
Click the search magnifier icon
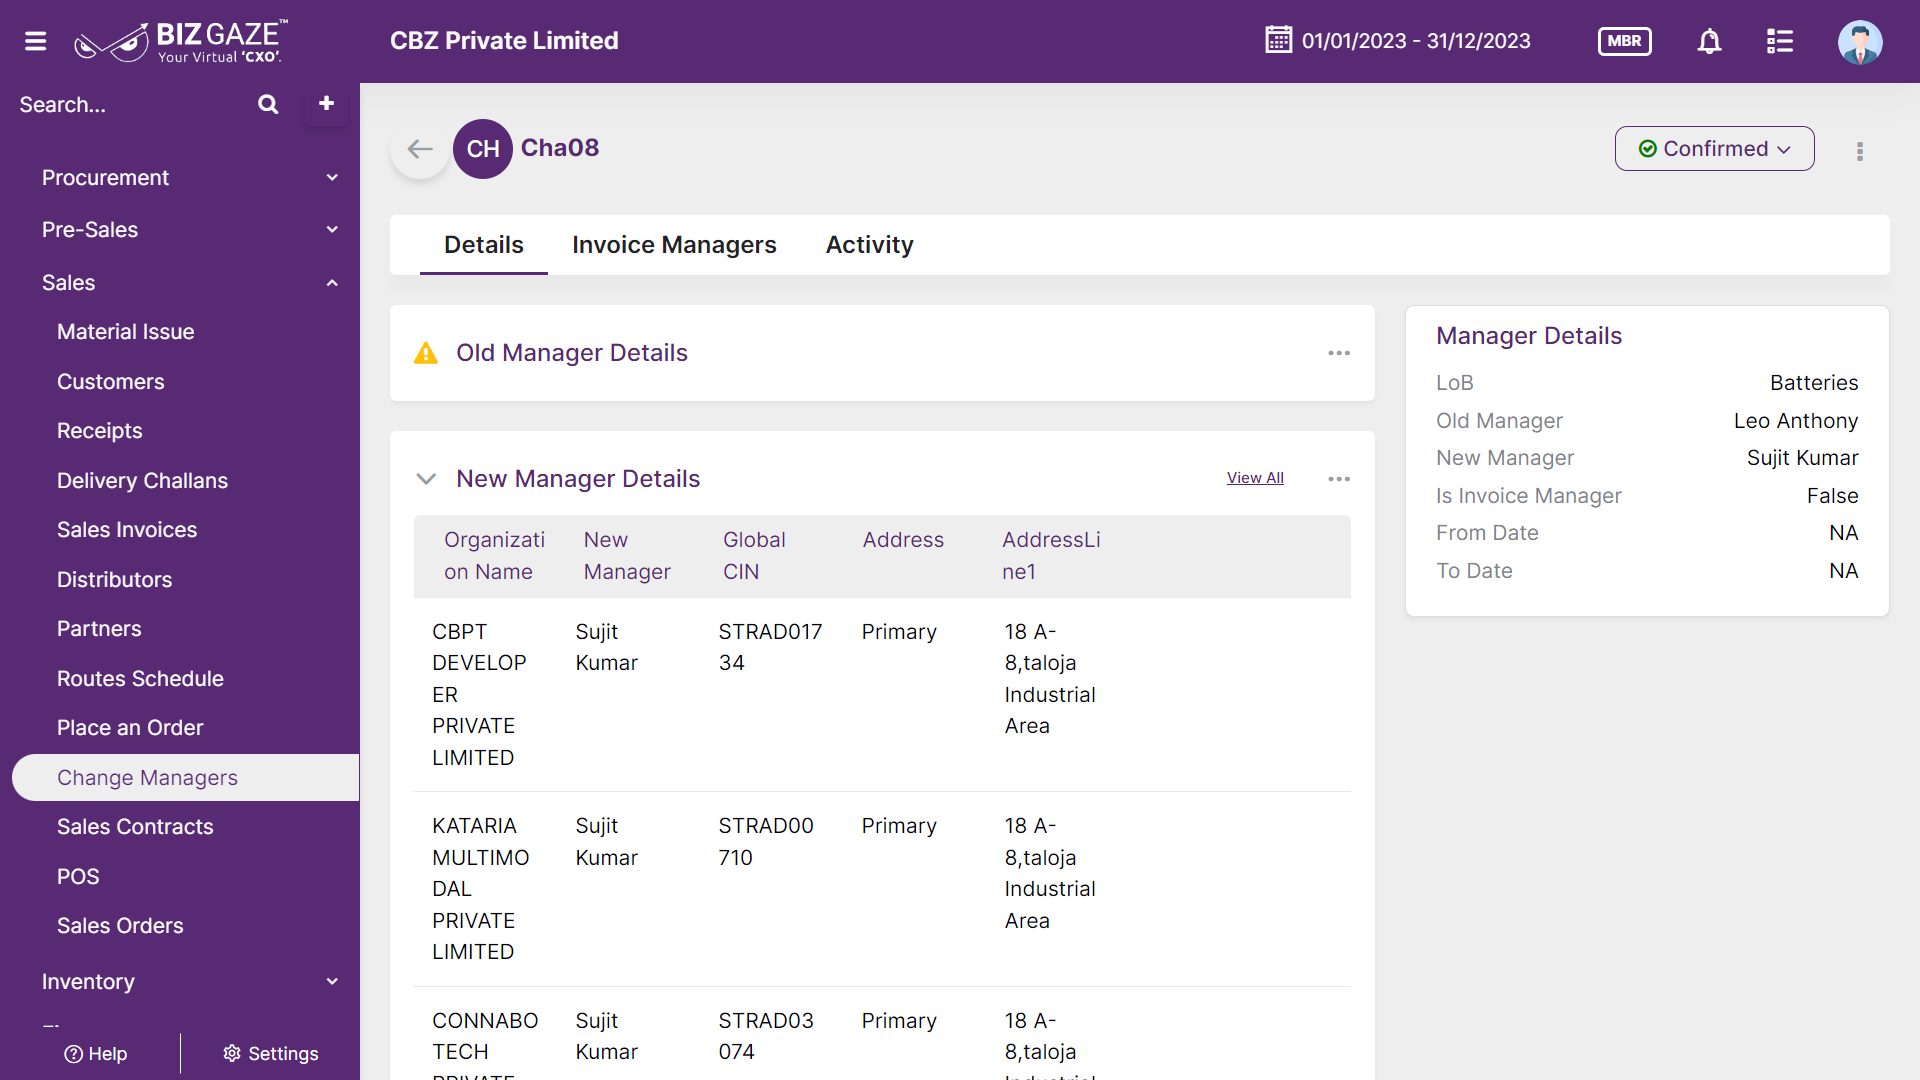[x=268, y=104]
